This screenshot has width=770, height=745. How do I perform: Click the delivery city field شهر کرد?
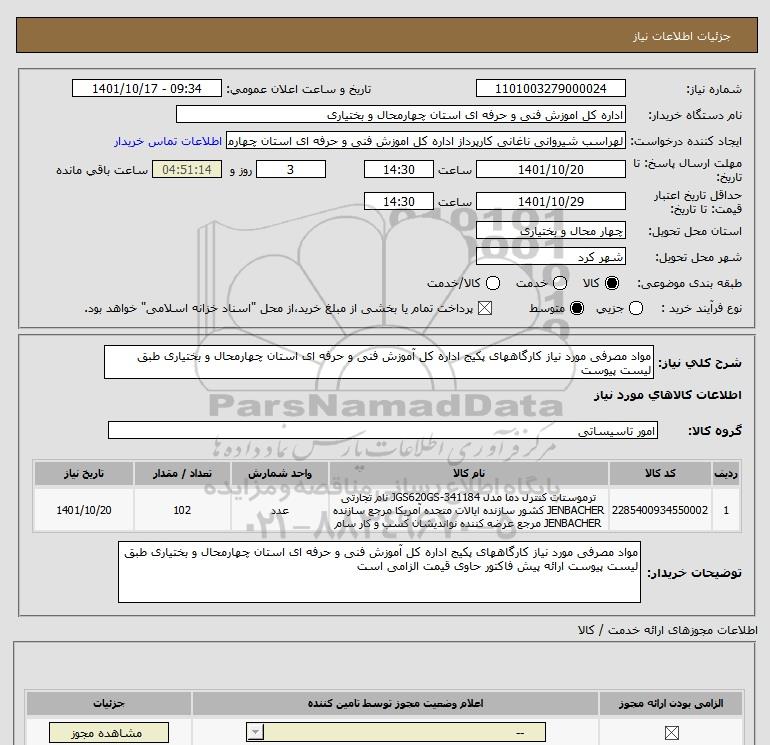click(550, 256)
